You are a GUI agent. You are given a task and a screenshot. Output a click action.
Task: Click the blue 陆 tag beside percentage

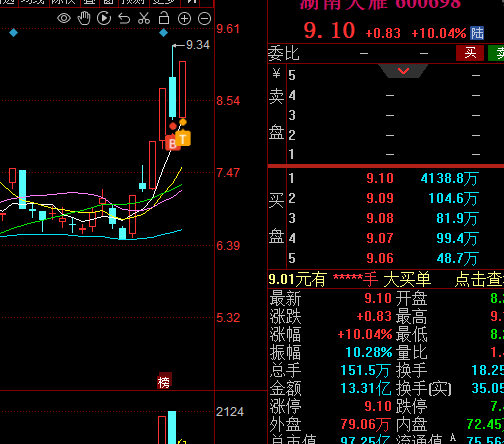477,33
